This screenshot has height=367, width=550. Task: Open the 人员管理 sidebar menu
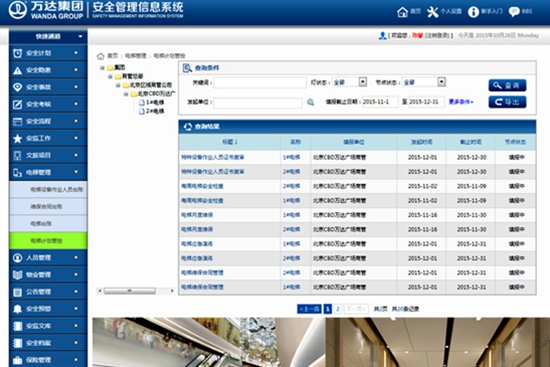48,258
